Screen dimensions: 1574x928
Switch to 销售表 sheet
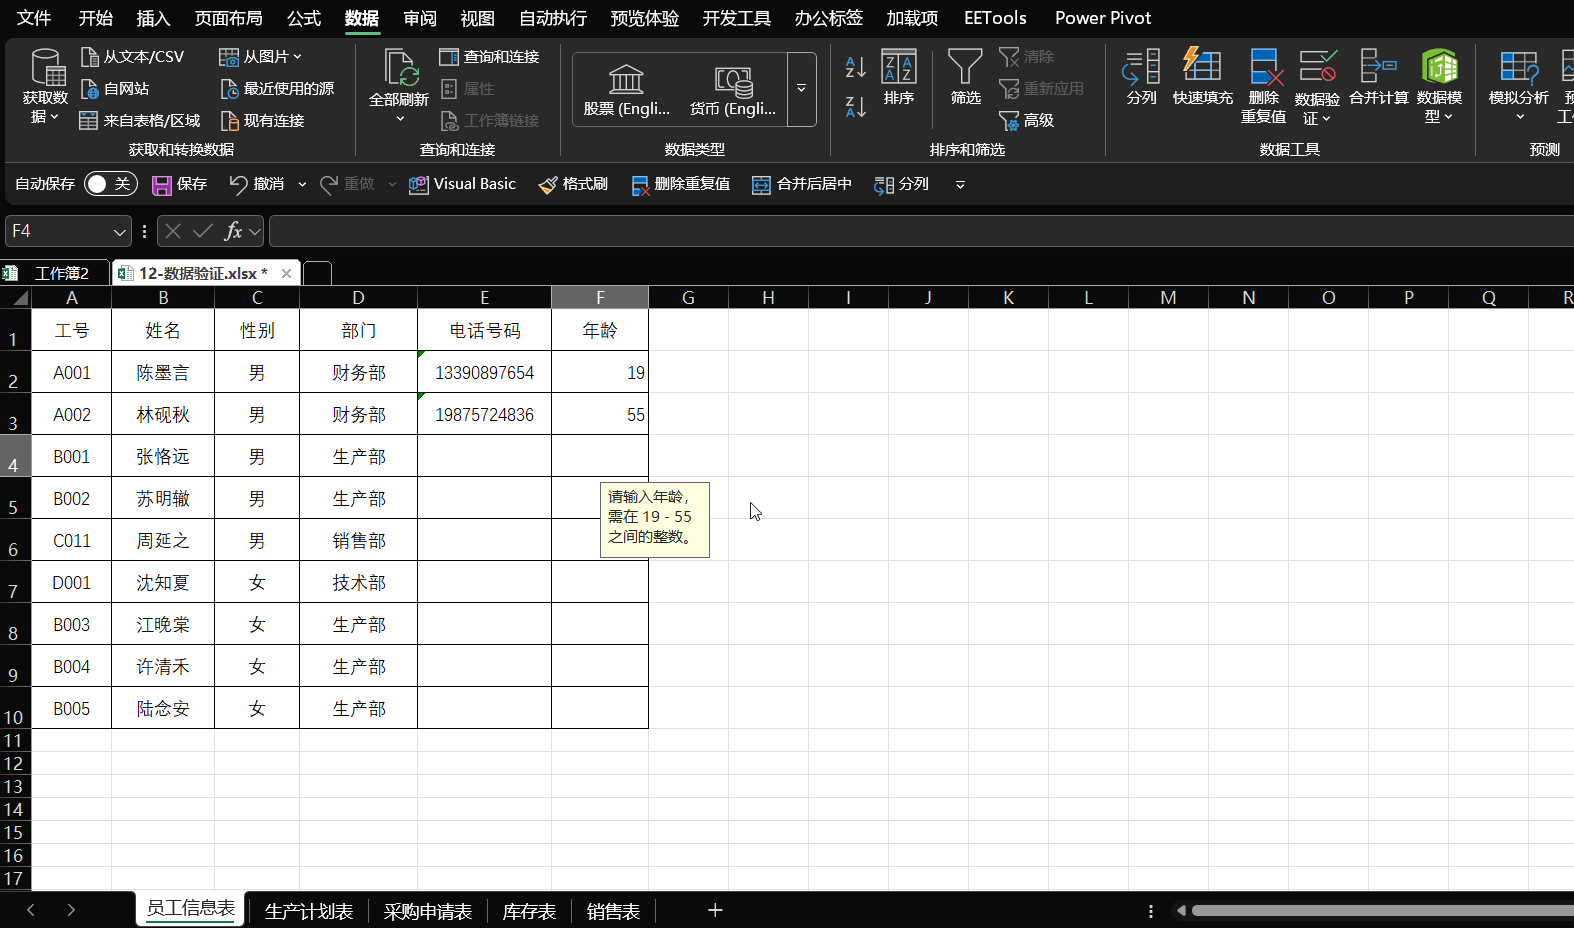point(613,911)
